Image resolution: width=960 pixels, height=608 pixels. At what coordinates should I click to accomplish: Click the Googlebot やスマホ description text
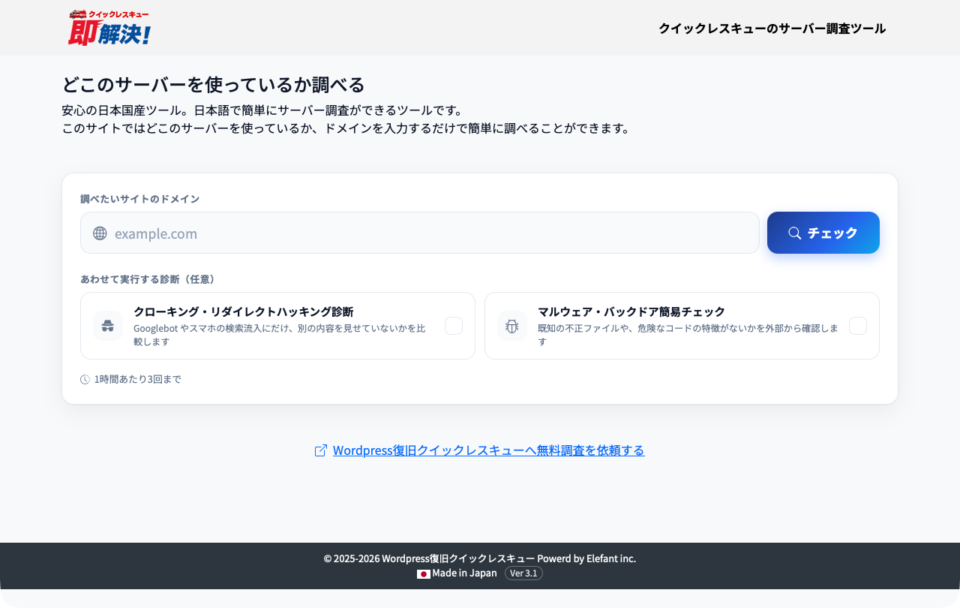pyautogui.click(x=280, y=335)
